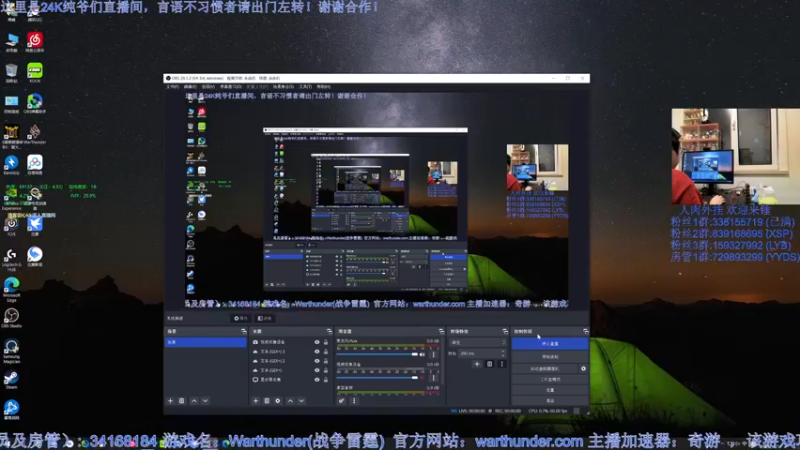The height and width of the screenshot is (450, 800).
Task: Open Bandizip desktop shortcut
Action: coord(11,165)
